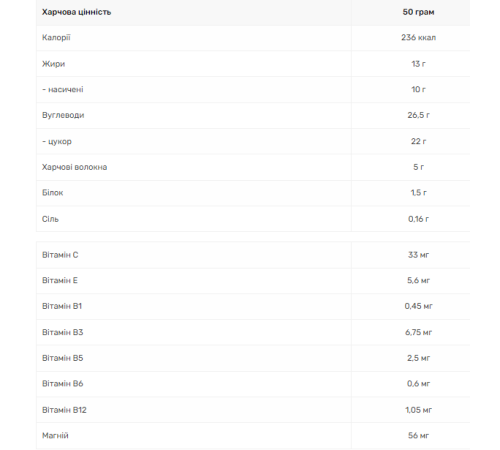This screenshot has width=500, height=450.
Task: Select the '50 грам' column header
Action: point(418,12)
